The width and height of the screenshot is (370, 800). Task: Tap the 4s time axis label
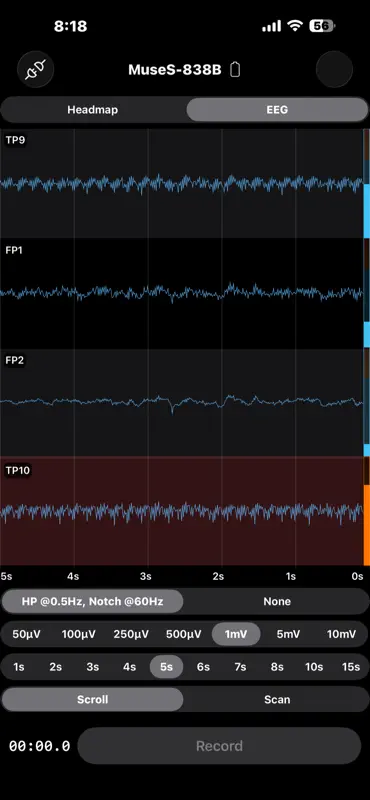point(73,576)
